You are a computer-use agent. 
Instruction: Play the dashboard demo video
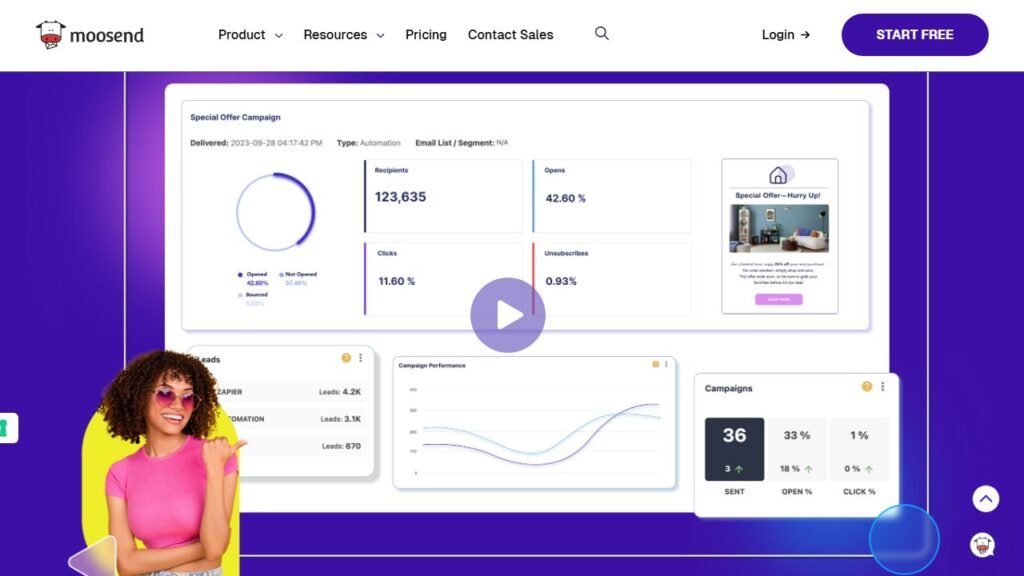click(508, 315)
